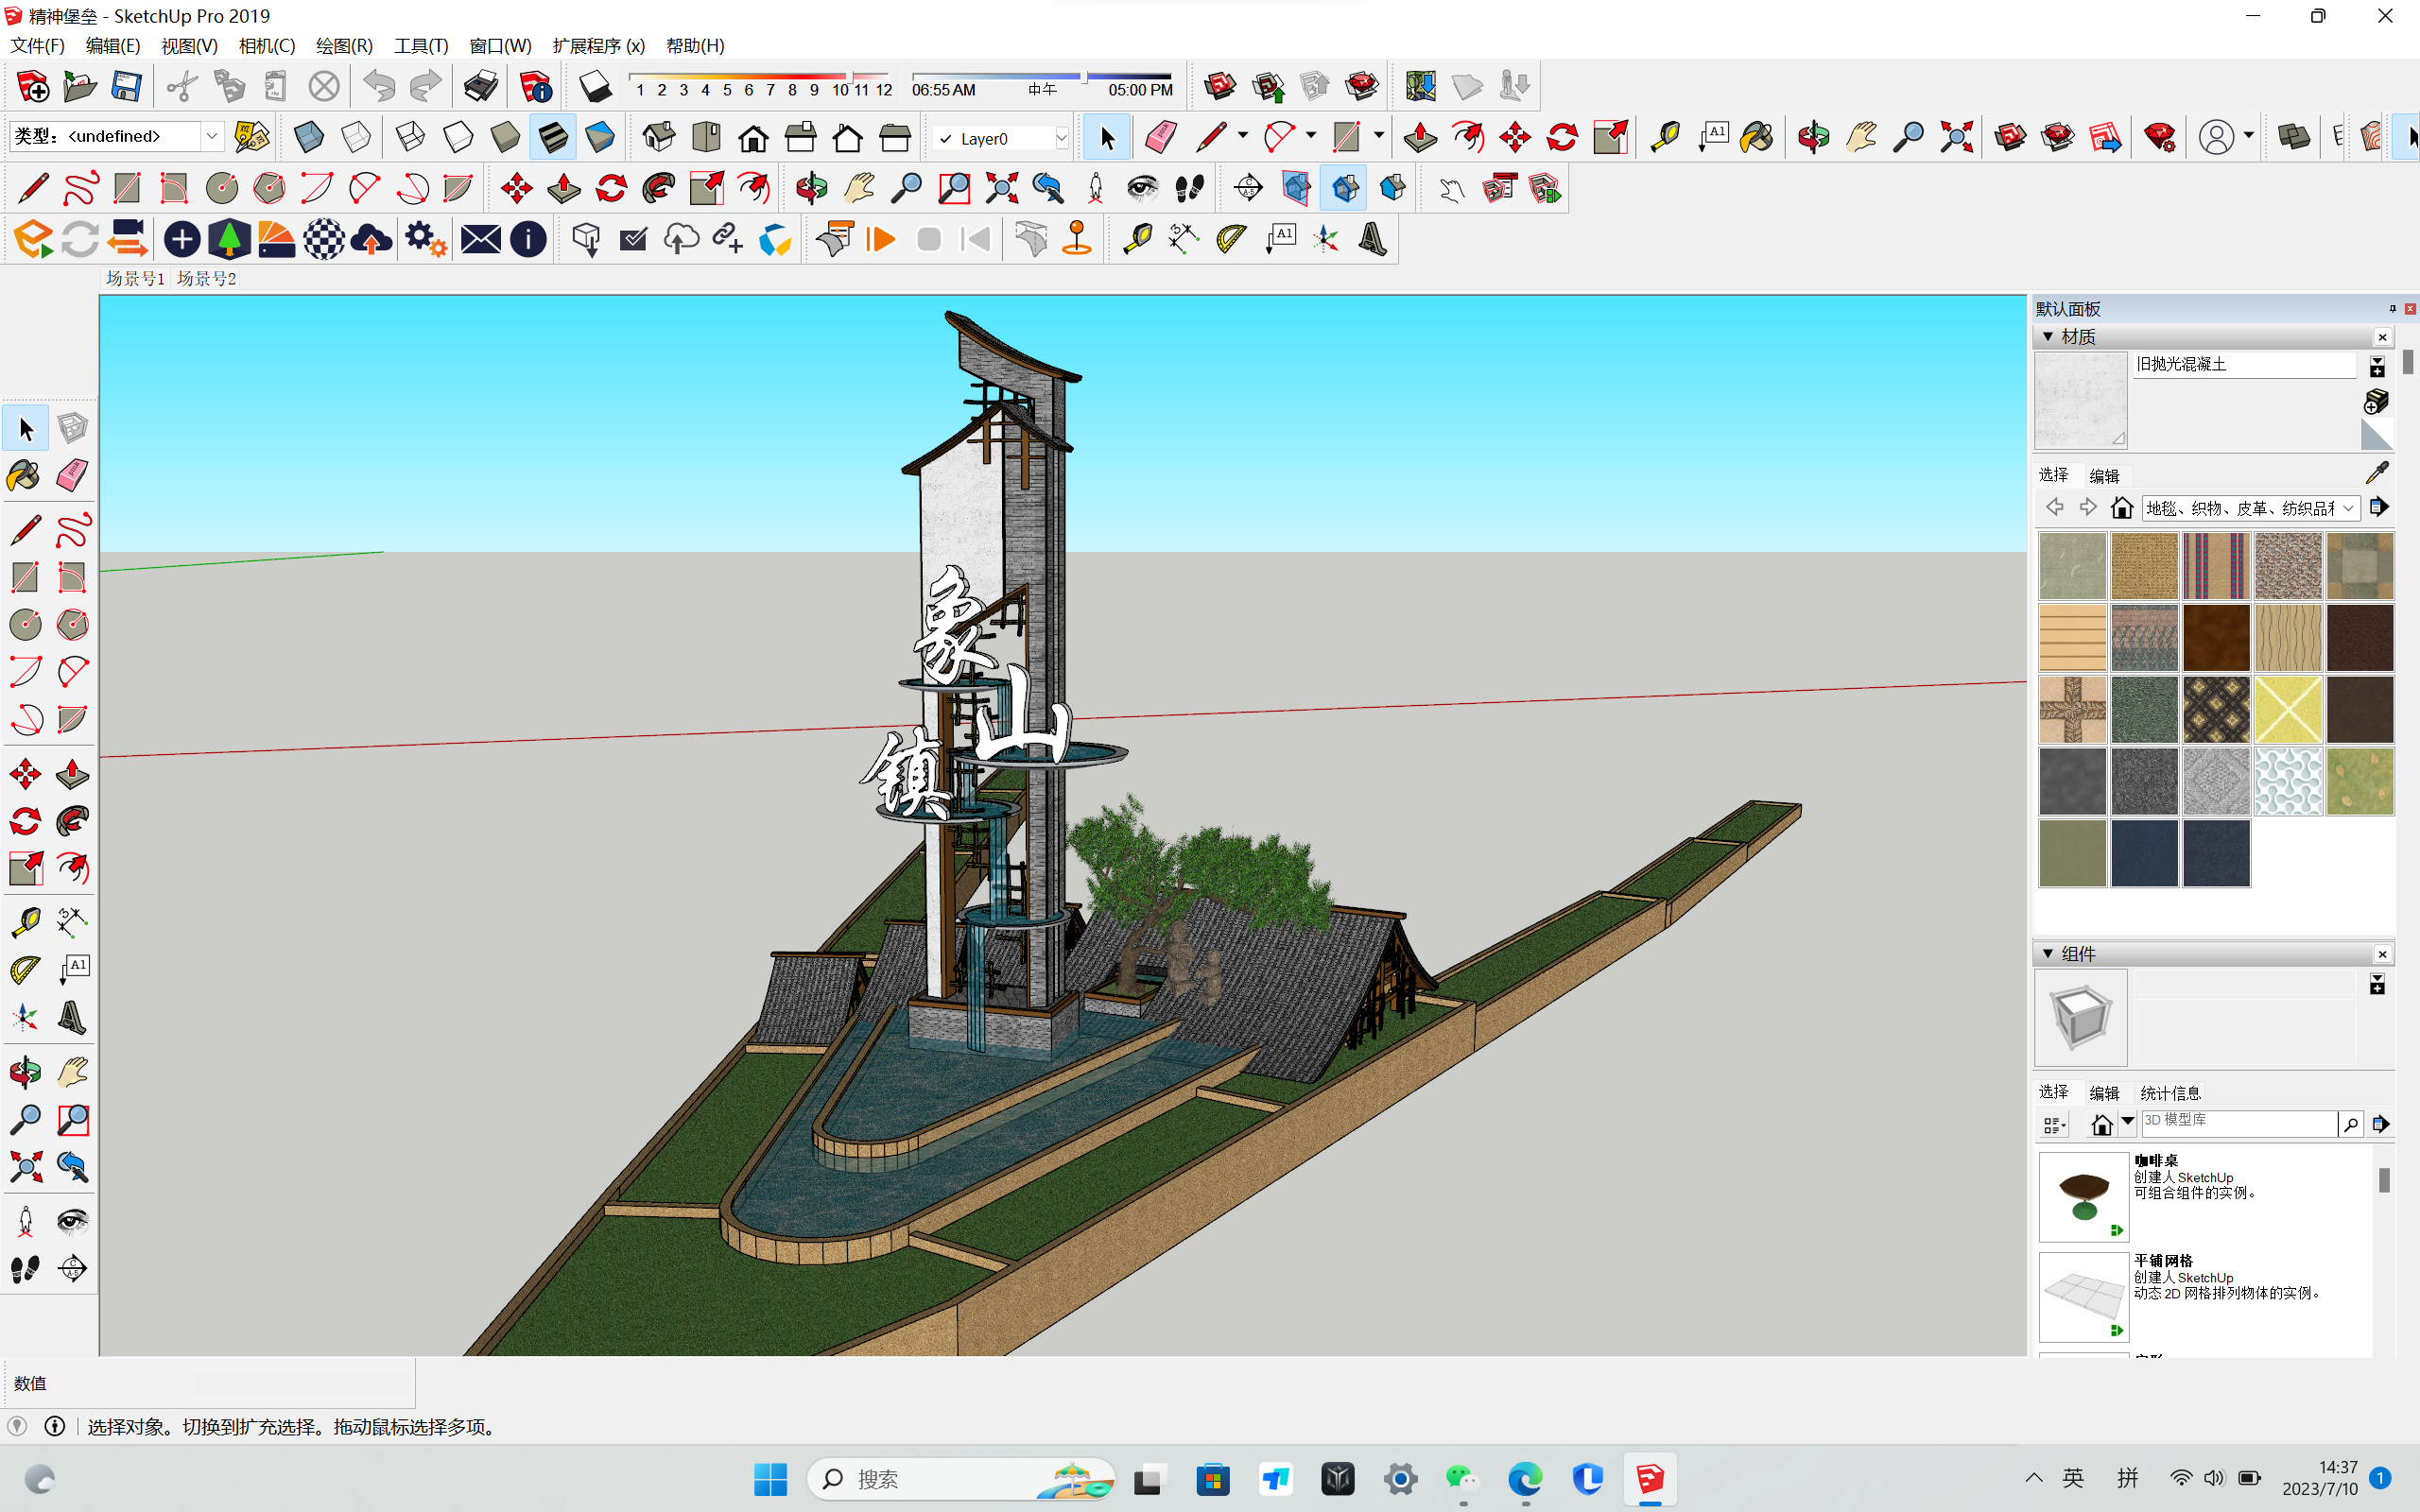
Task: Open the 相机(C) menu
Action: tap(267, 46)
